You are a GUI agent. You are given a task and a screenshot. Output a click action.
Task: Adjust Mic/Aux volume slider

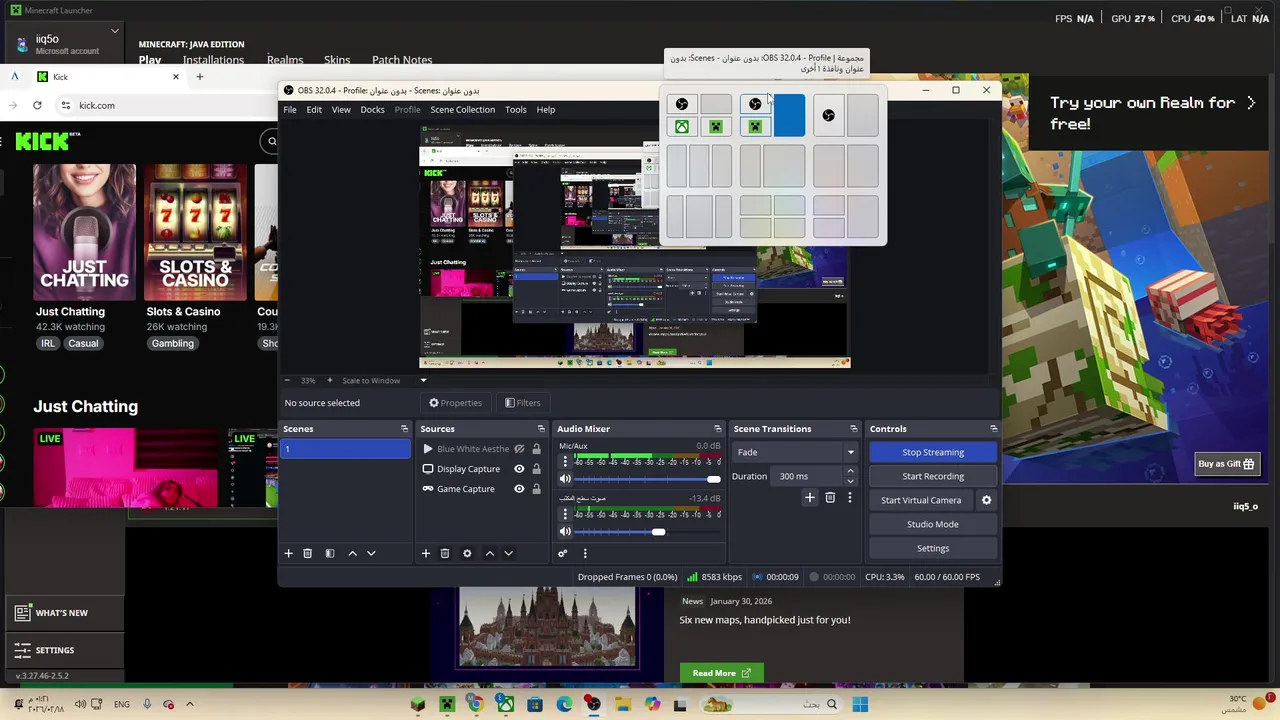(713, 479)
